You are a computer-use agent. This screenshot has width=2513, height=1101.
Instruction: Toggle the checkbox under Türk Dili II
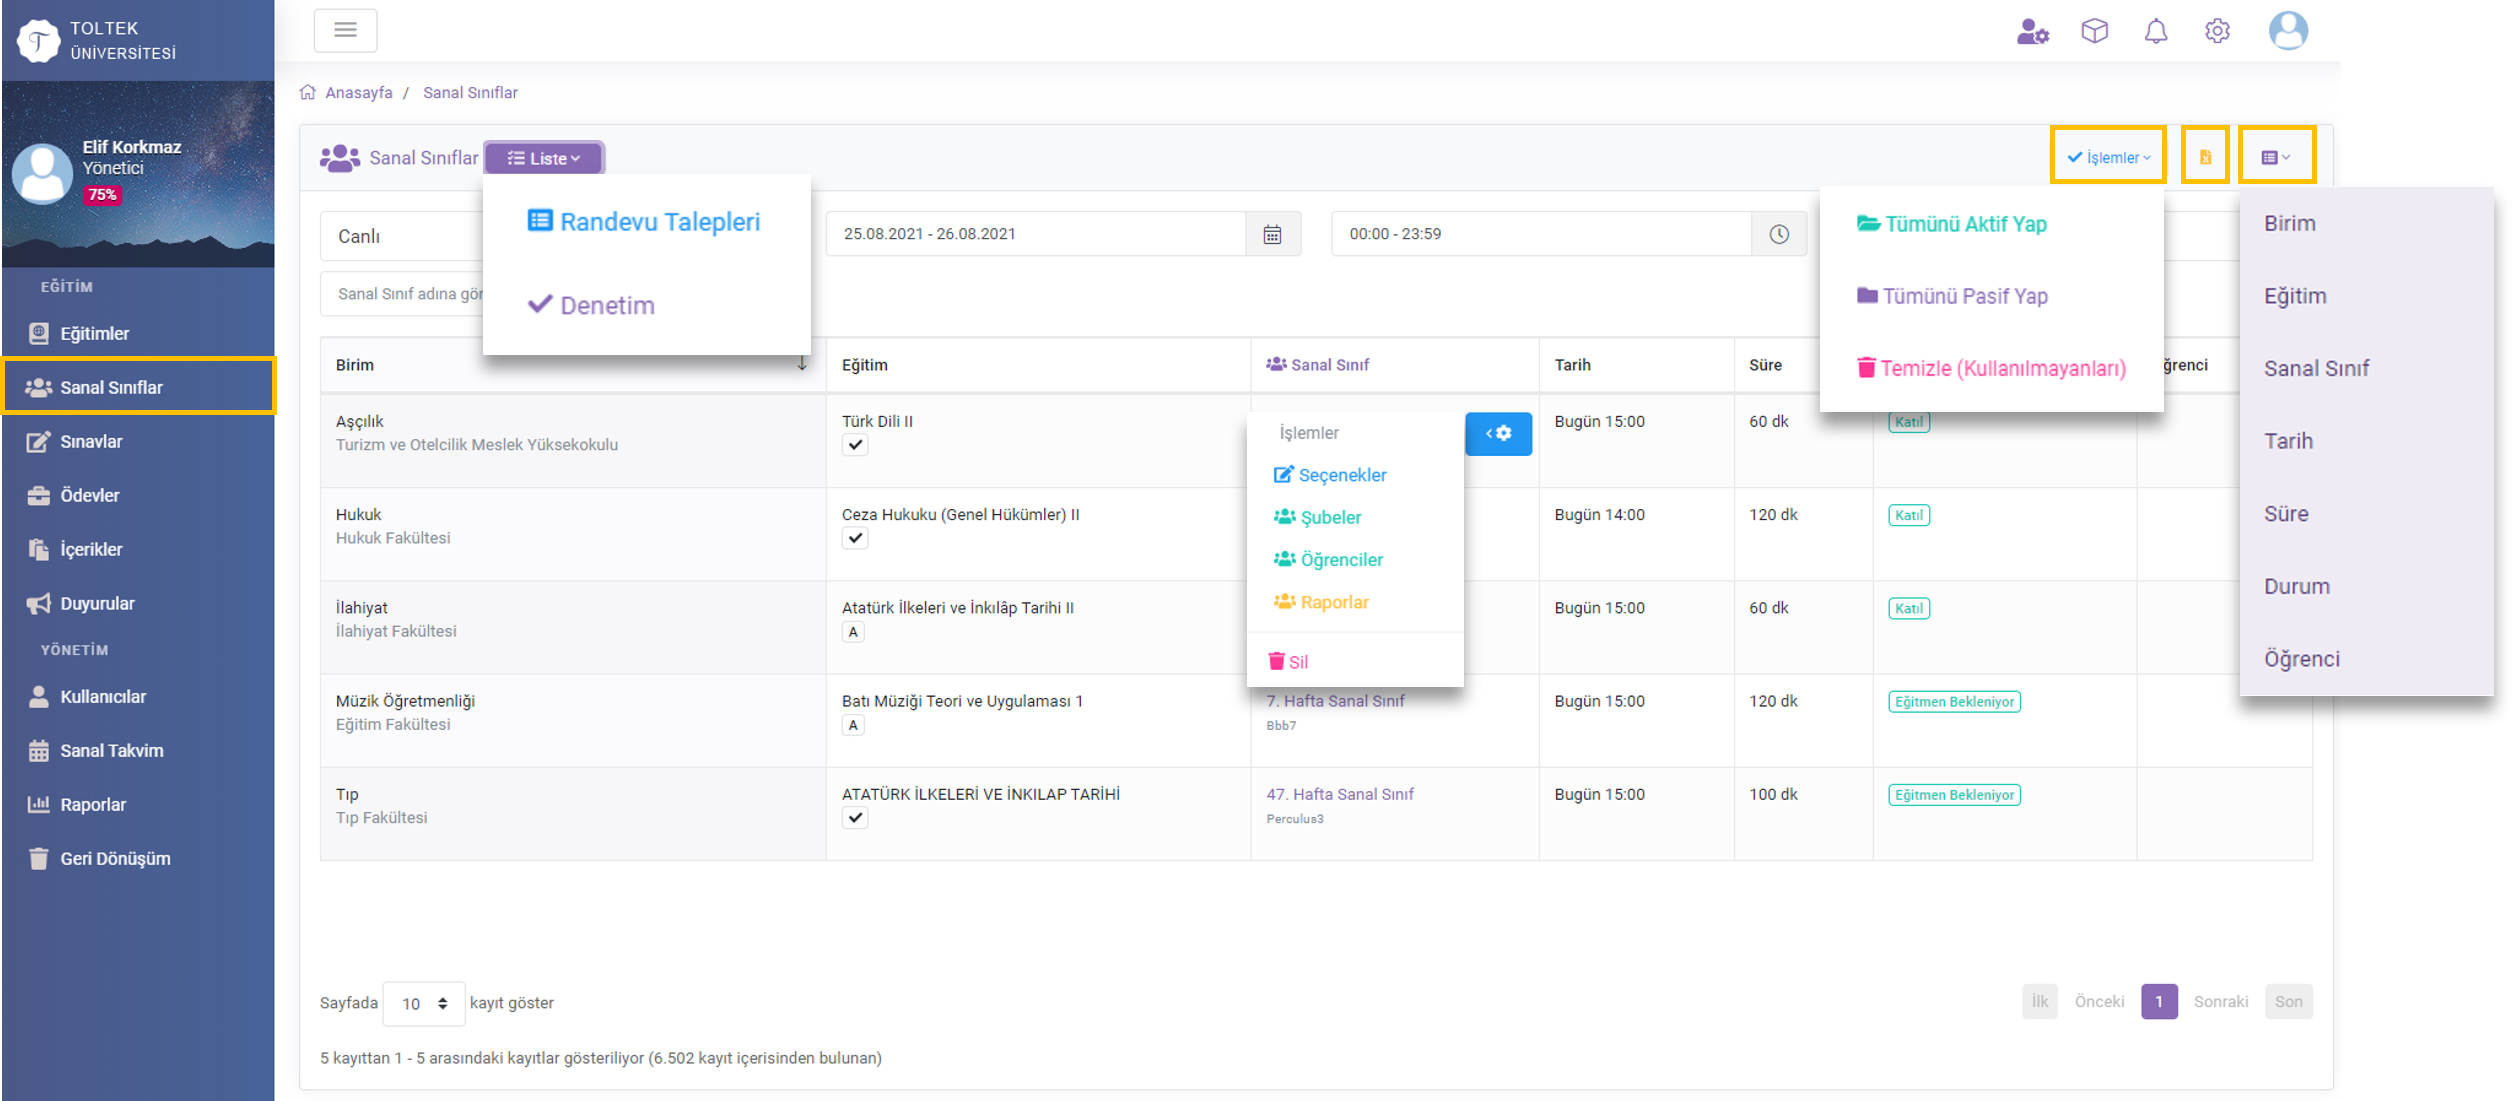(x=854, y=445)
